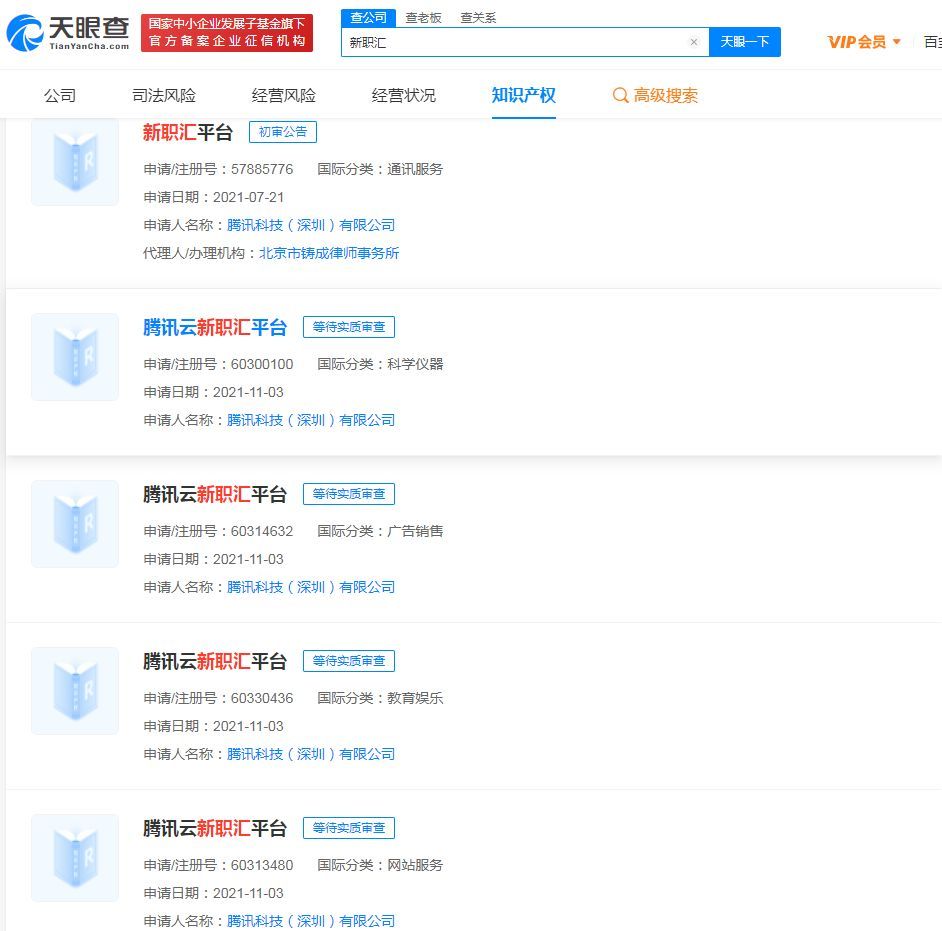
Task: Click 国际分类:网站服务 text
Action: tap(380, 865)
